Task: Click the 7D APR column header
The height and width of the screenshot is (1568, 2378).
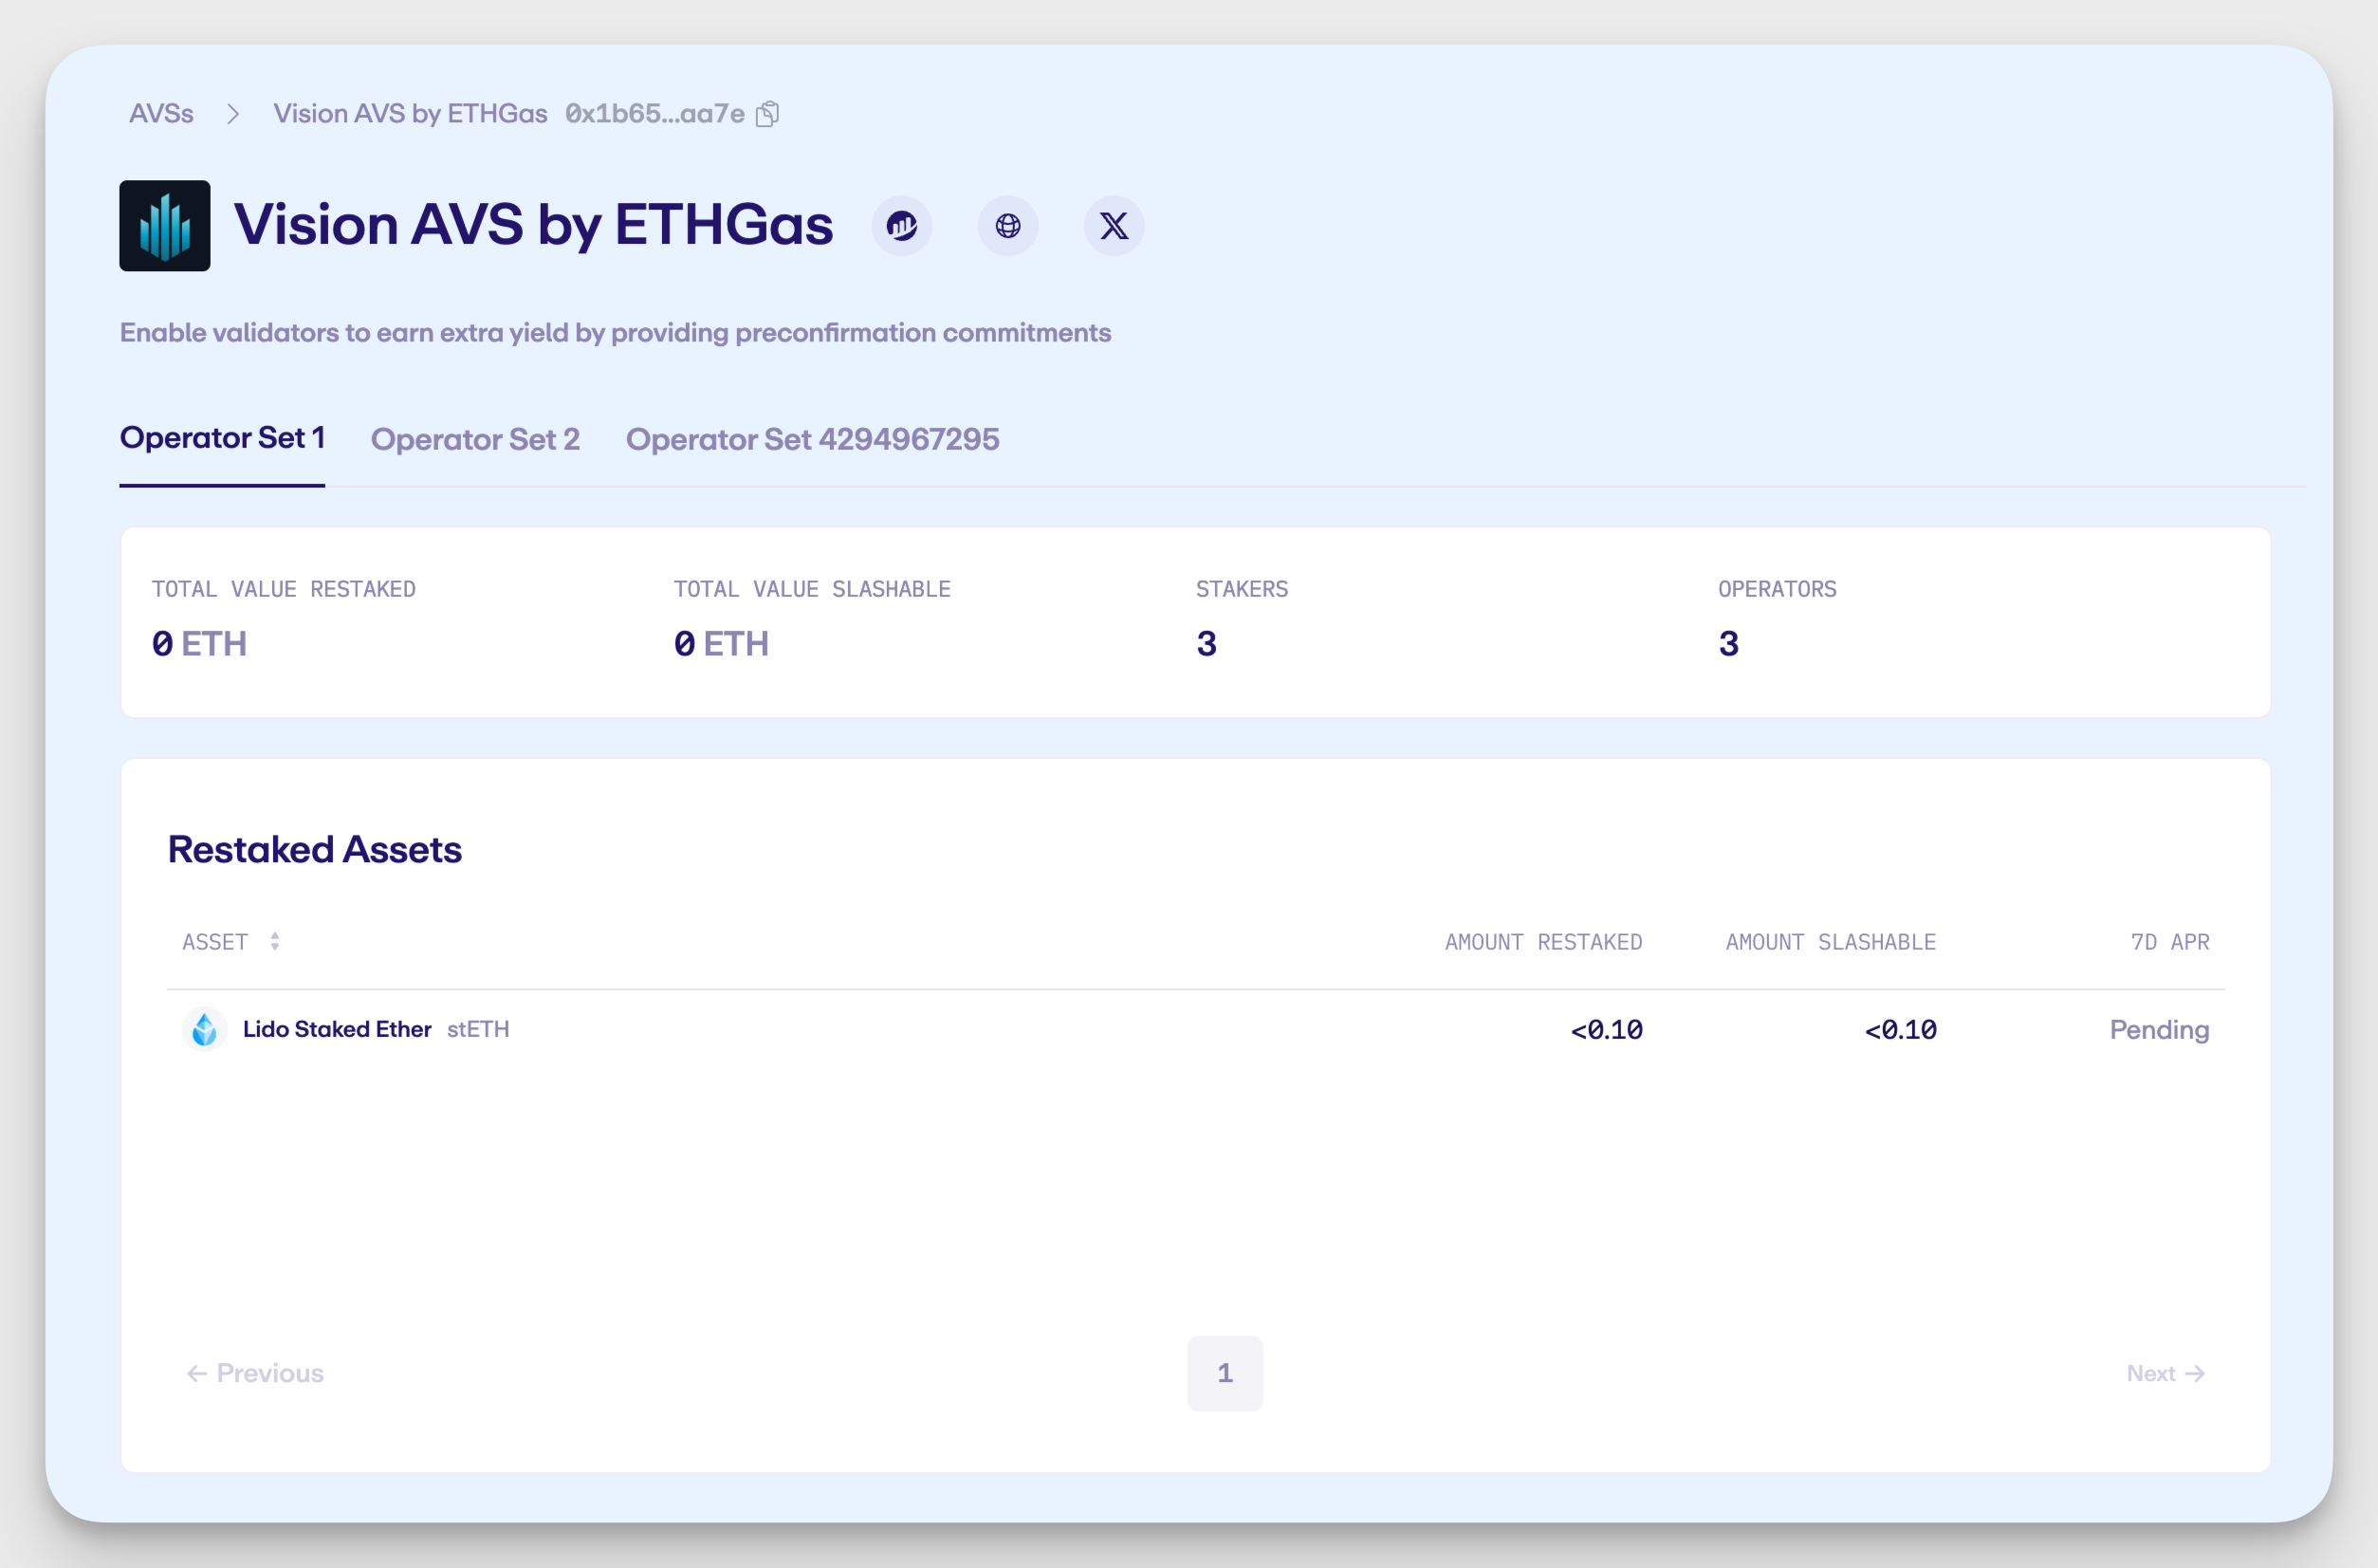Action: pos(2170,942)
